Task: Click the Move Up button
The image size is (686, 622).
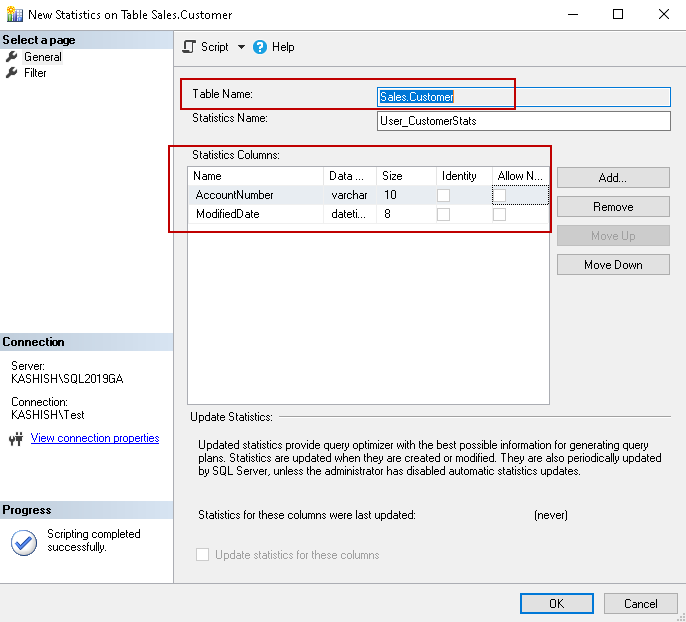Action: [x=613, y=236]
